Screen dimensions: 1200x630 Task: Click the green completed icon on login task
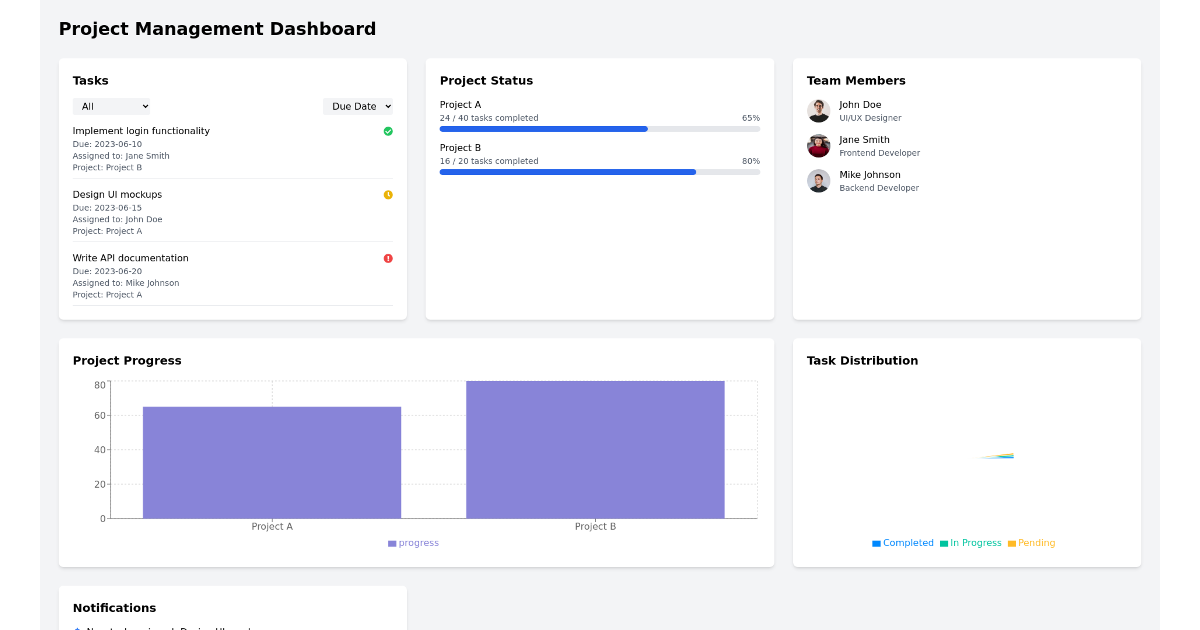[x=388, y=130]
